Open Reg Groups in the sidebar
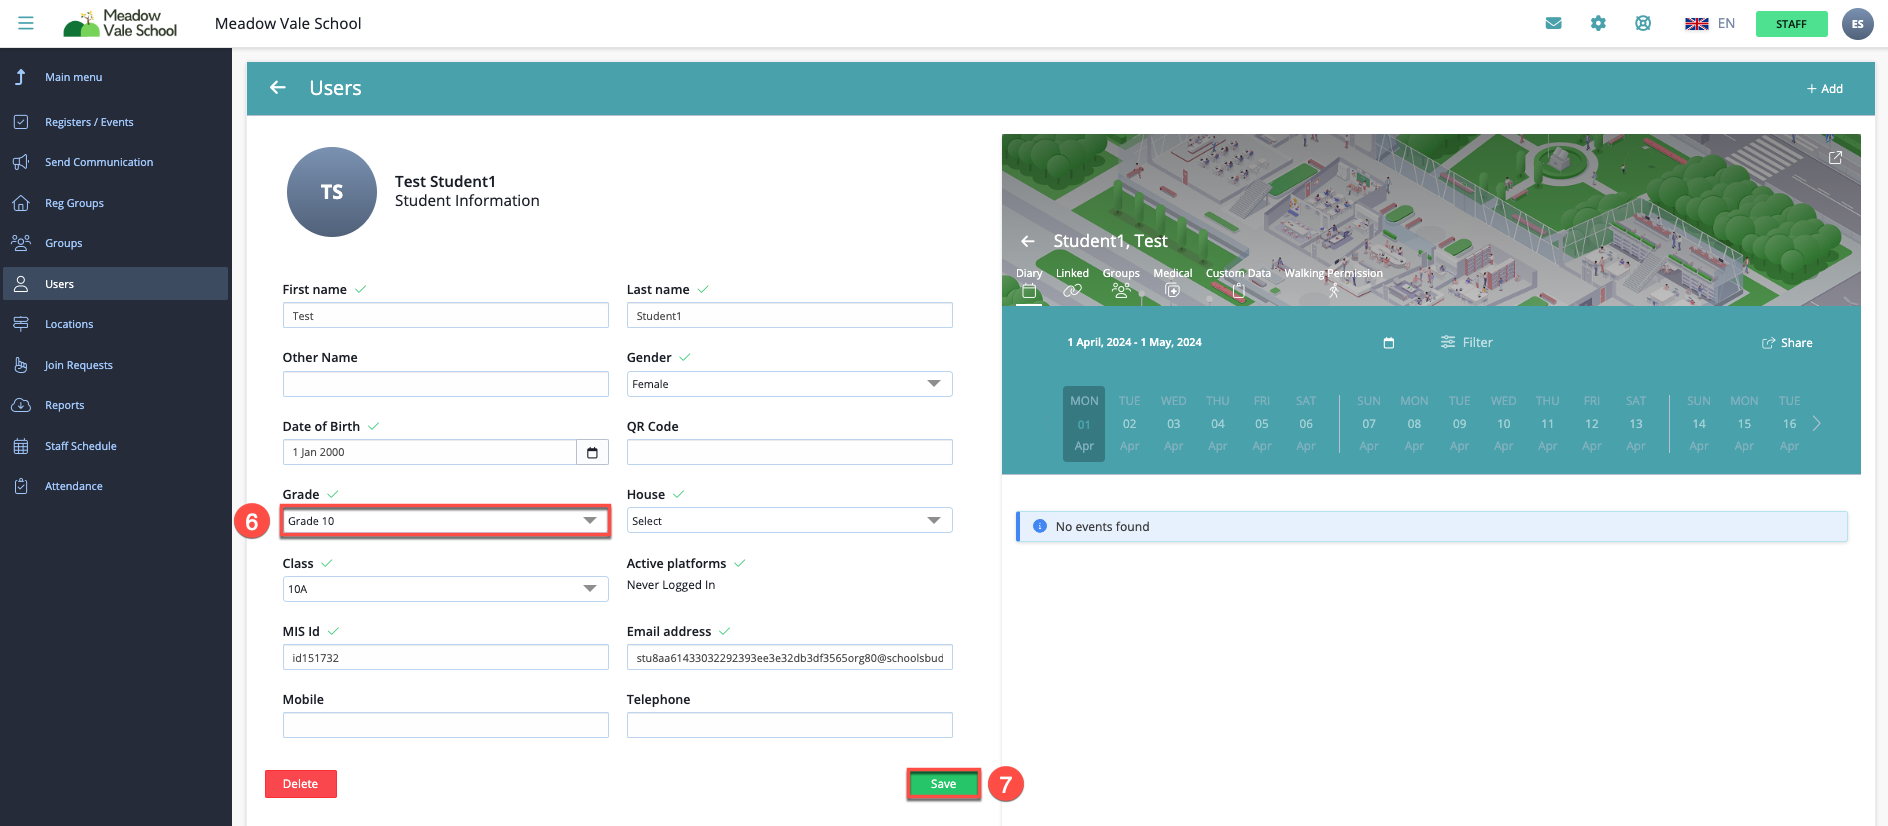Image resolution: width=1888 pixels, height=826 pixels. click(74, 203)
